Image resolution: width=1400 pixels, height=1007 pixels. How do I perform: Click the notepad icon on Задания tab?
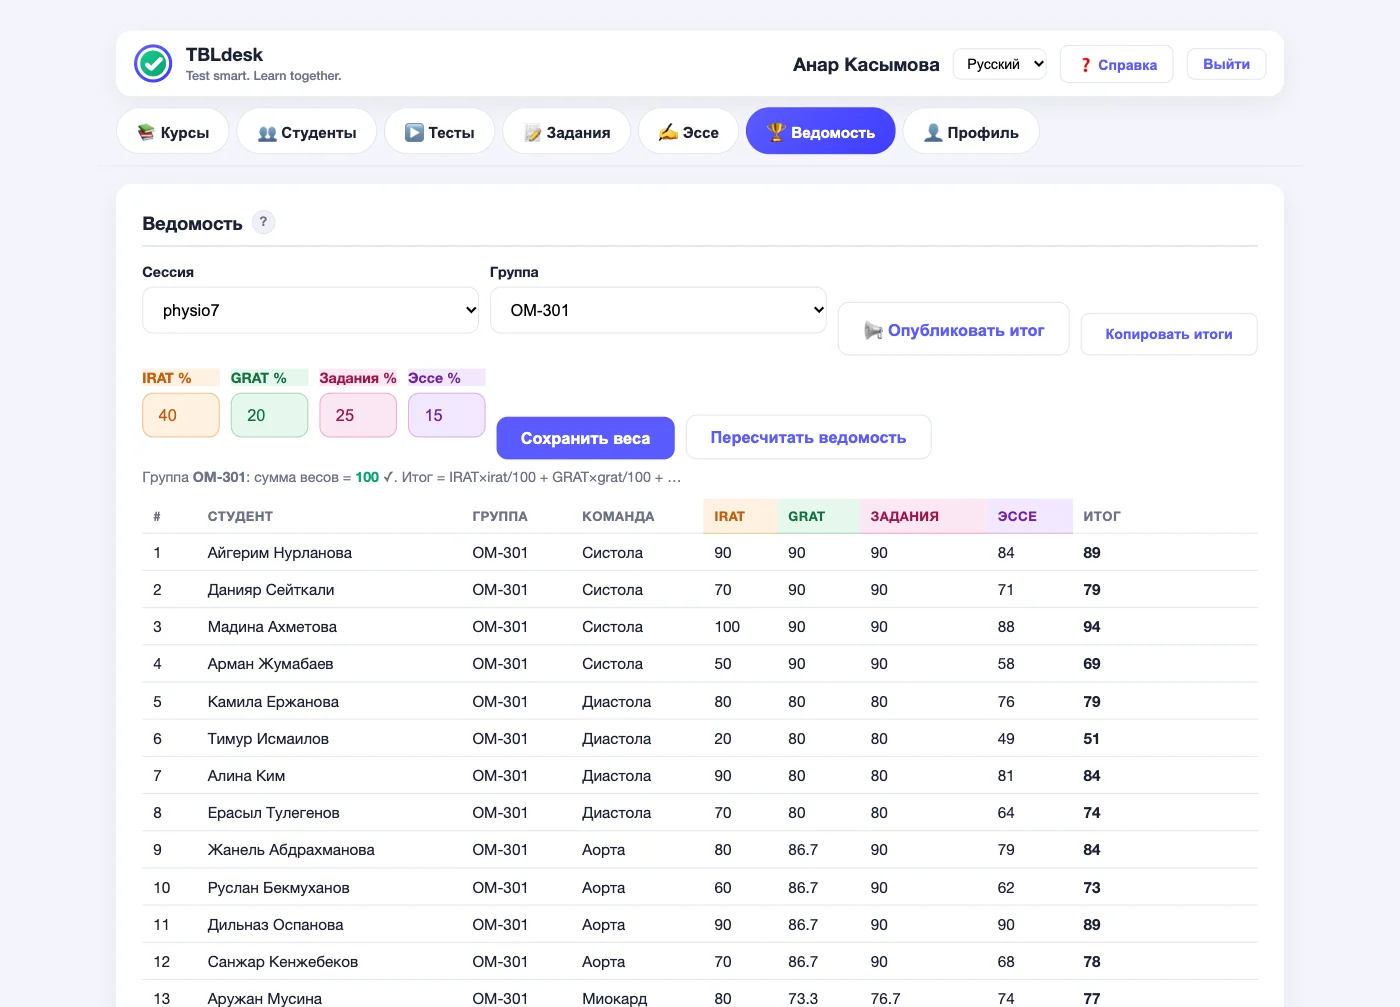[x=533, y=133]
